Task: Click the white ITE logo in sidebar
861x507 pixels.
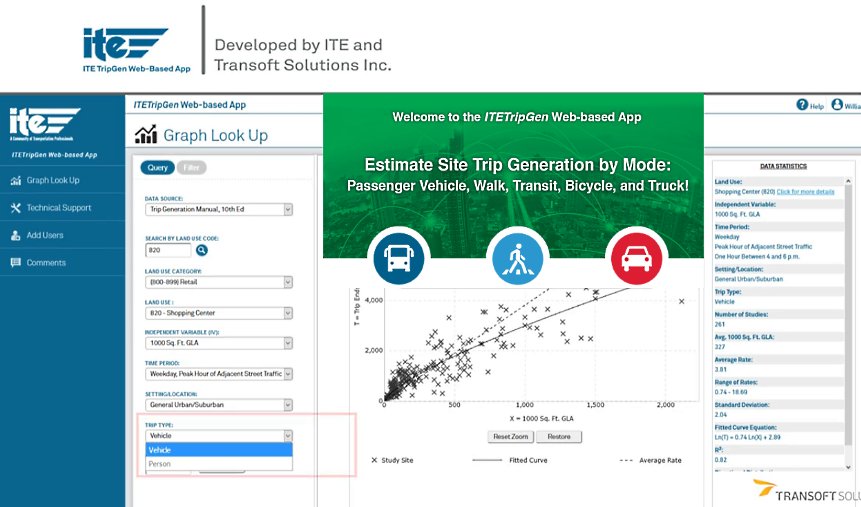Action: point(44,124)
